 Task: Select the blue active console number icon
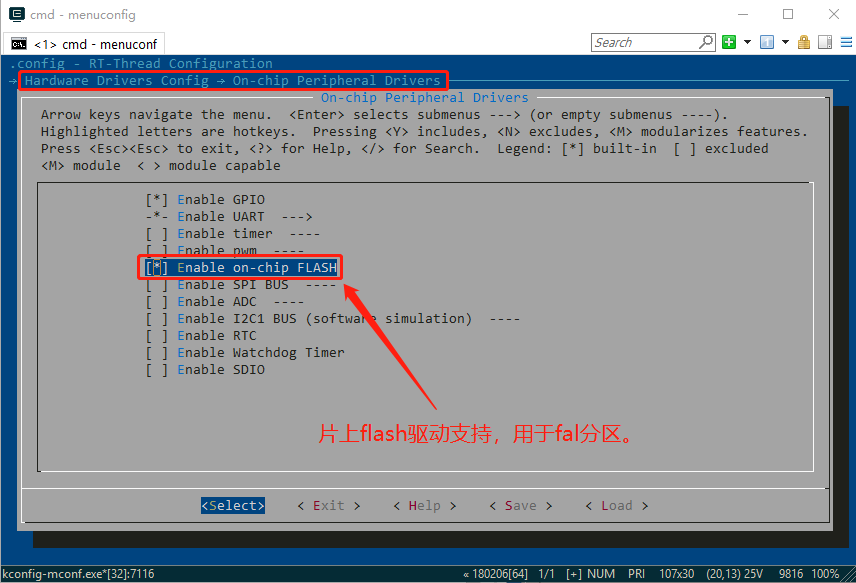765,42
